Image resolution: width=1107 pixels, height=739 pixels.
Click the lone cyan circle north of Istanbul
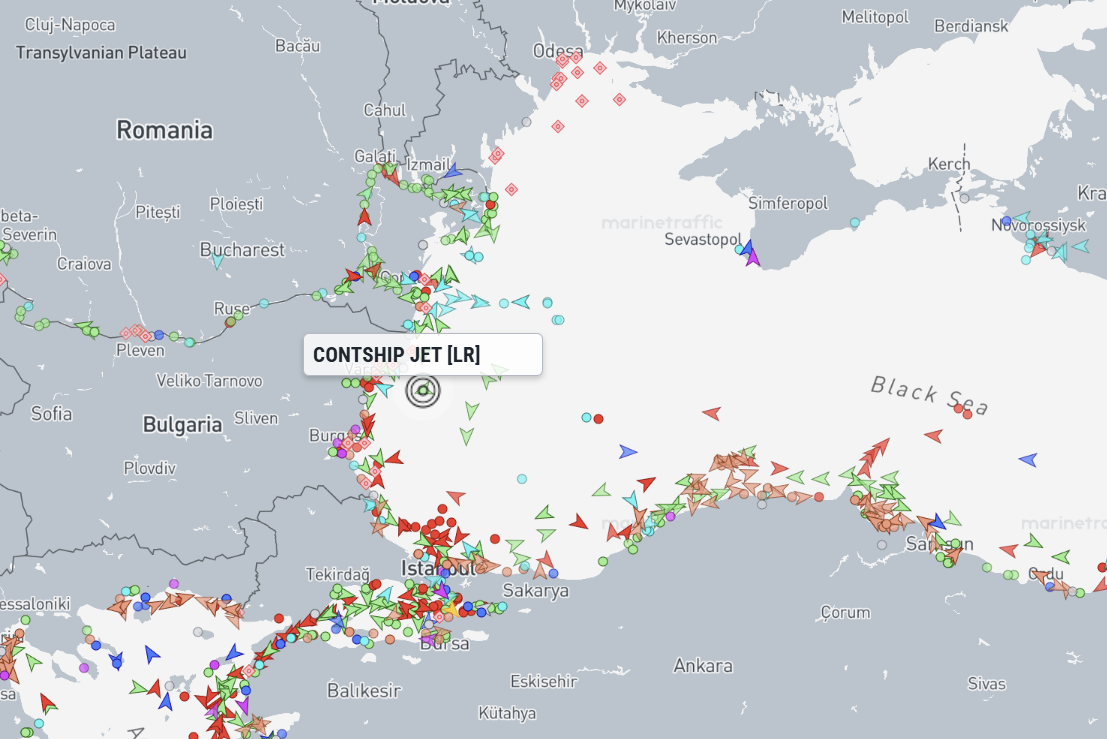click(x=522, y=479)
